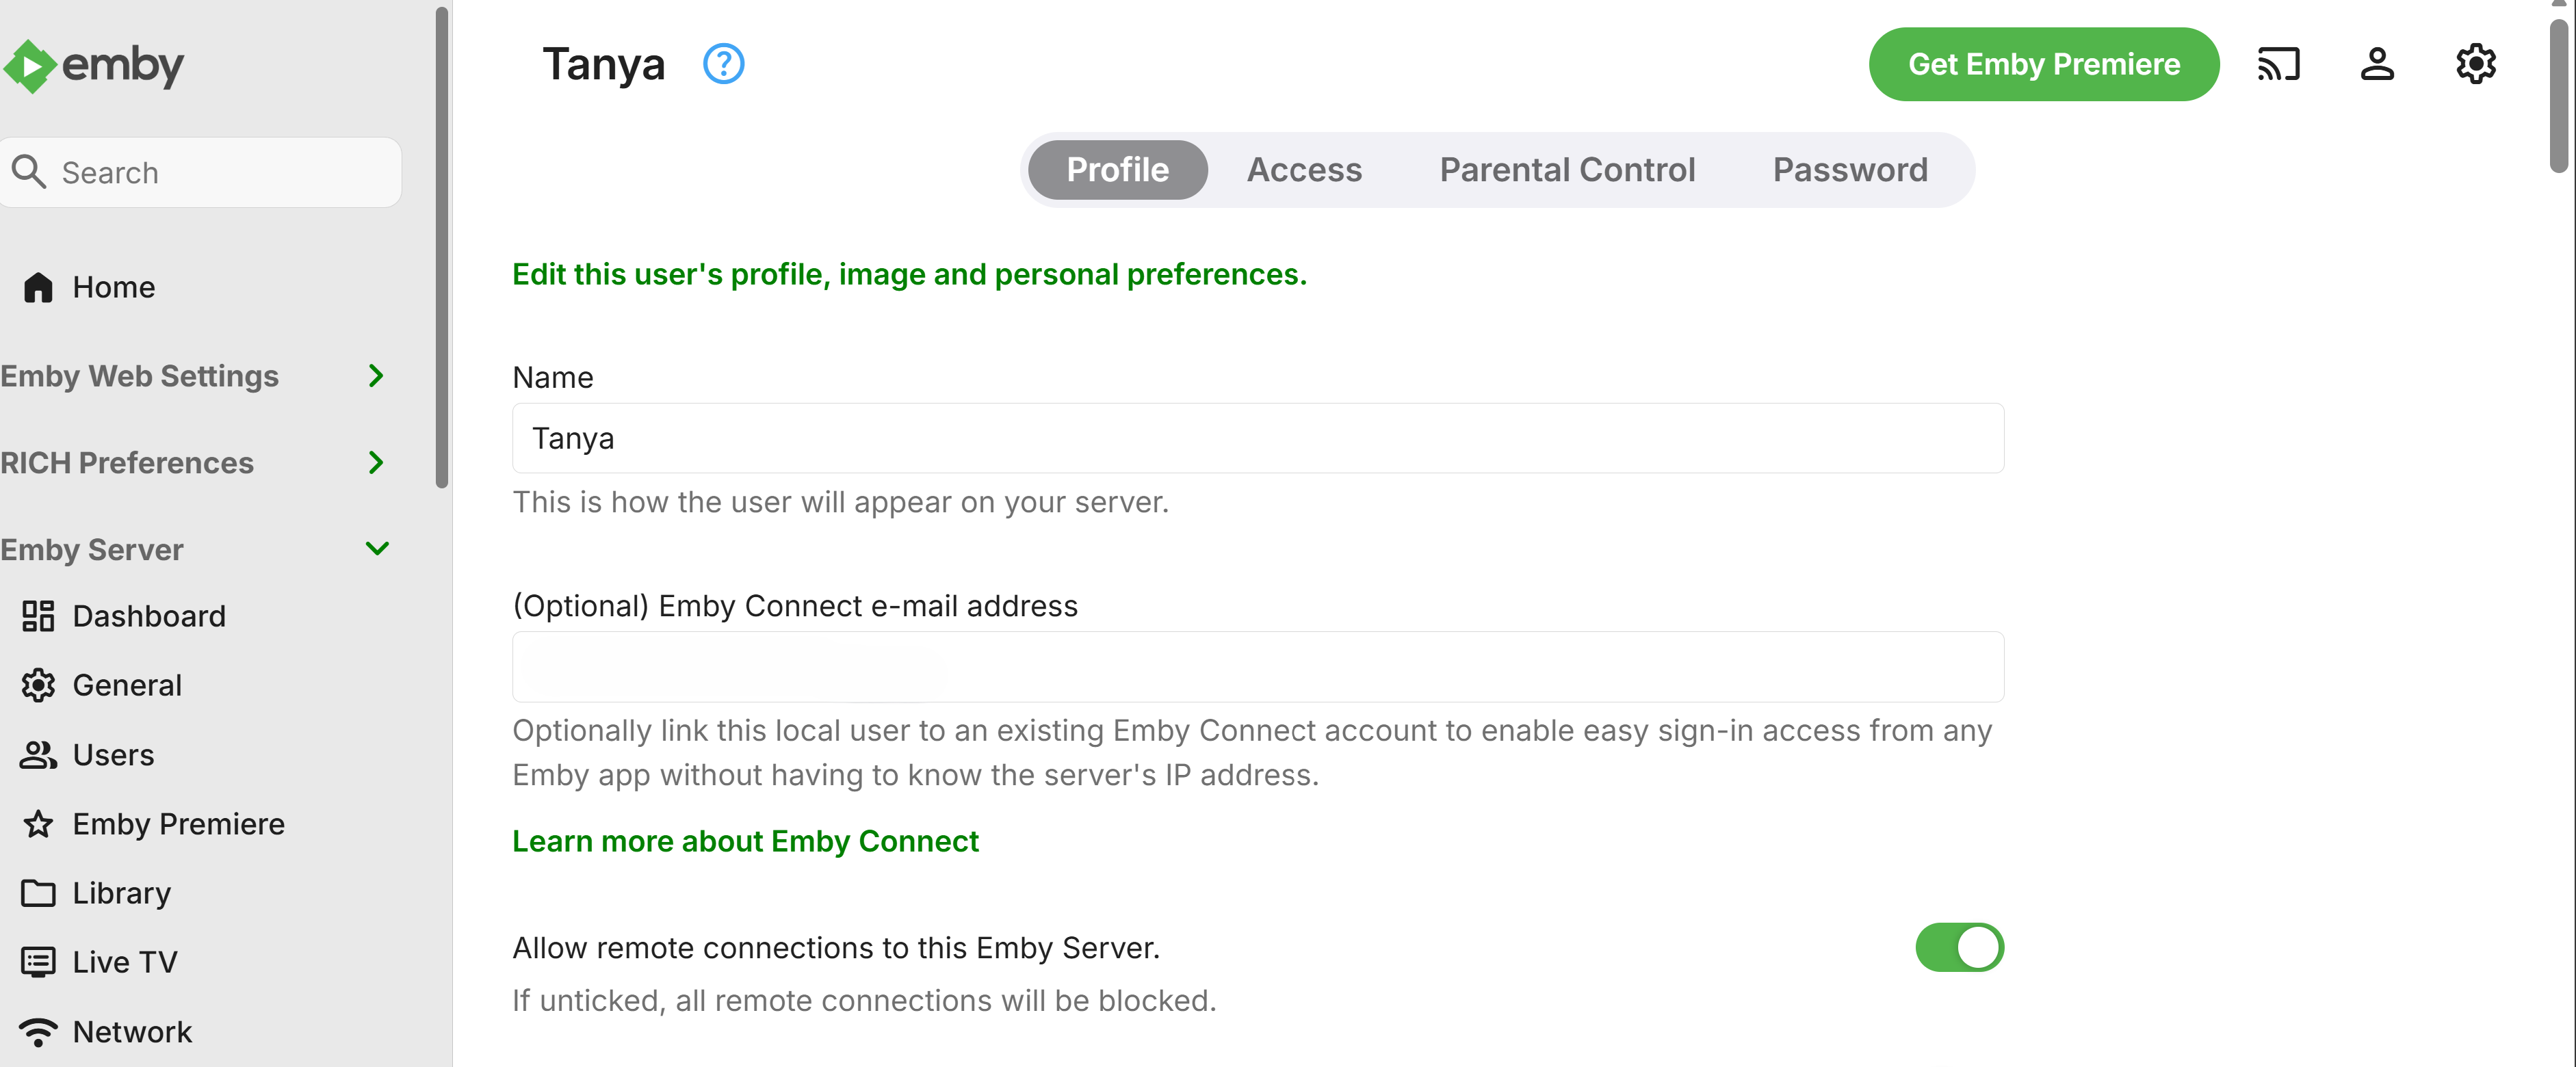The image size is (2576, 1067).
Task: Click the settings gear icon in header
Action: tap(2475, 64)
